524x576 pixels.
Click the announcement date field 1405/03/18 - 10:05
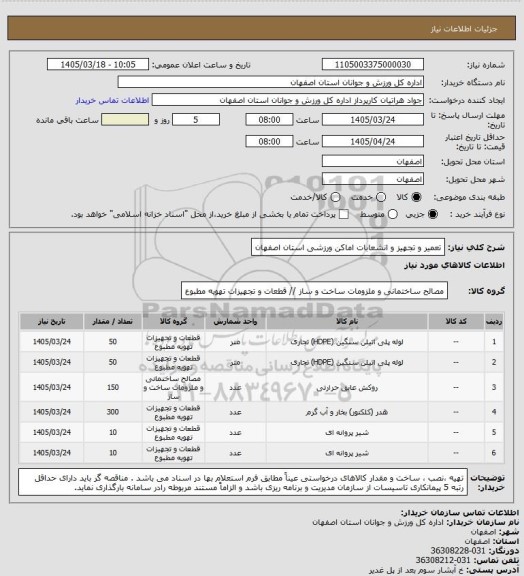coord(98,64)
